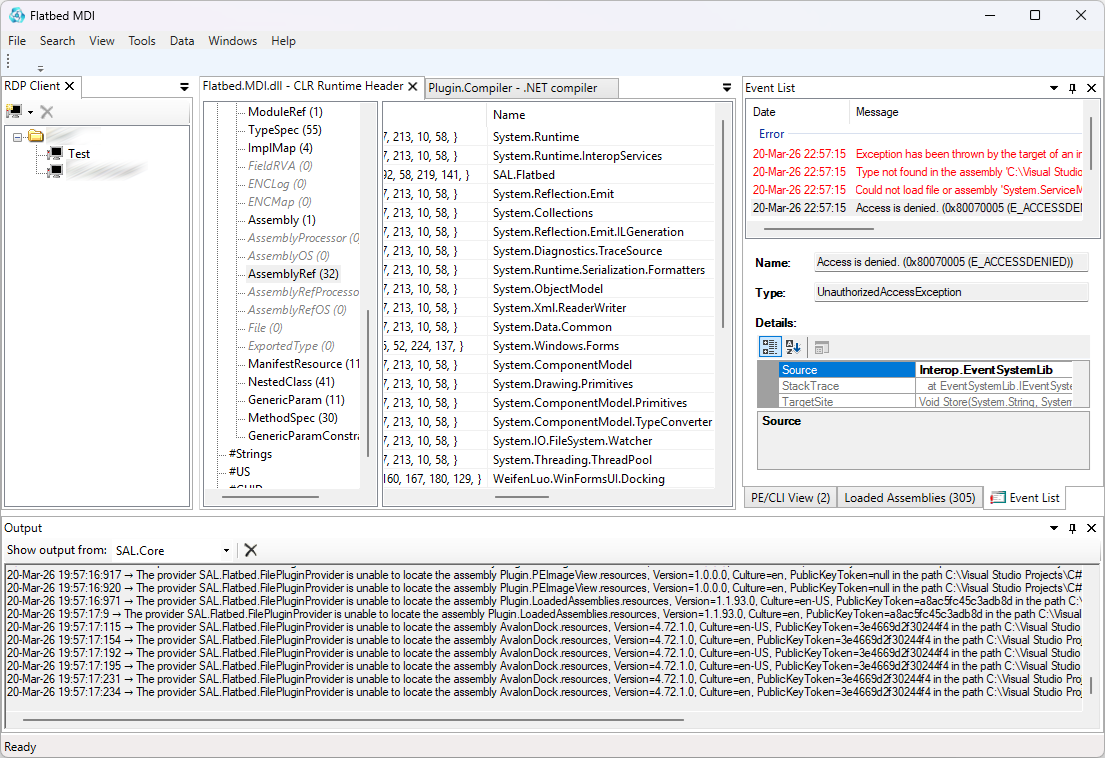Select the Categorized view icon in Details

769,347
